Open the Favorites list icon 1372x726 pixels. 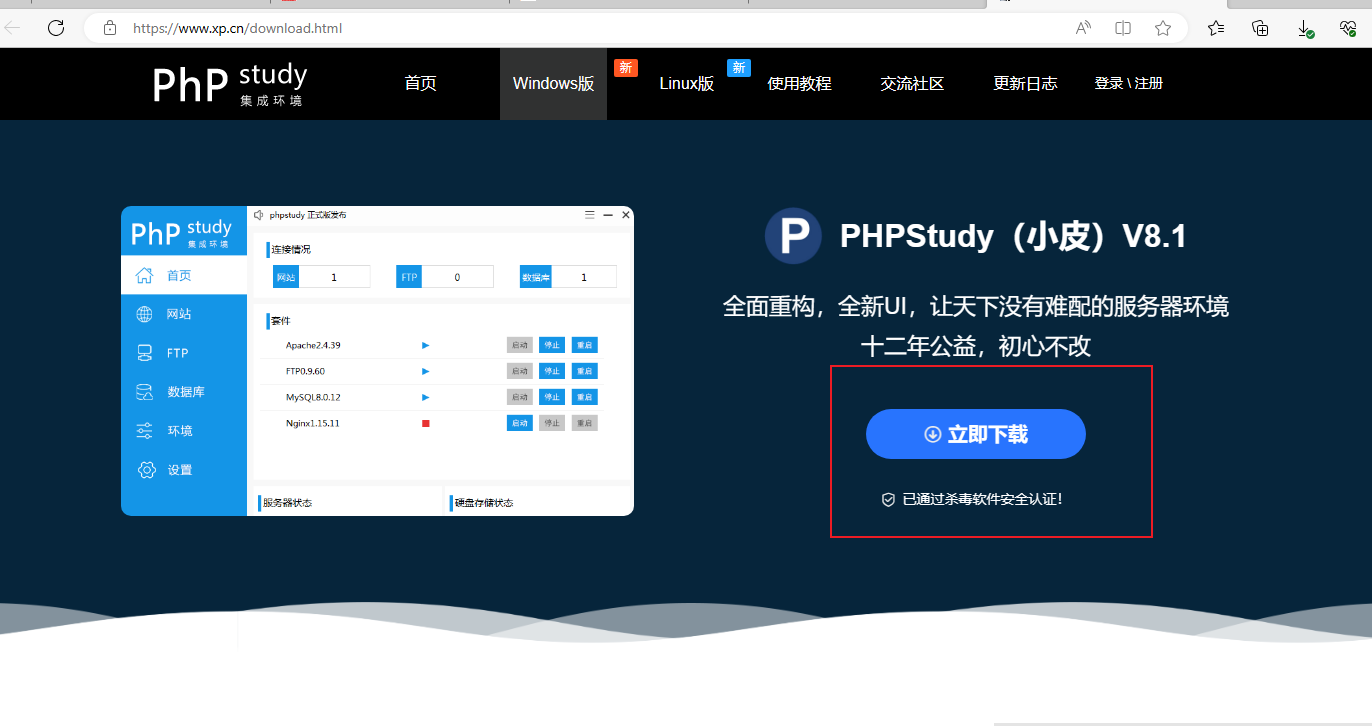1216,28
